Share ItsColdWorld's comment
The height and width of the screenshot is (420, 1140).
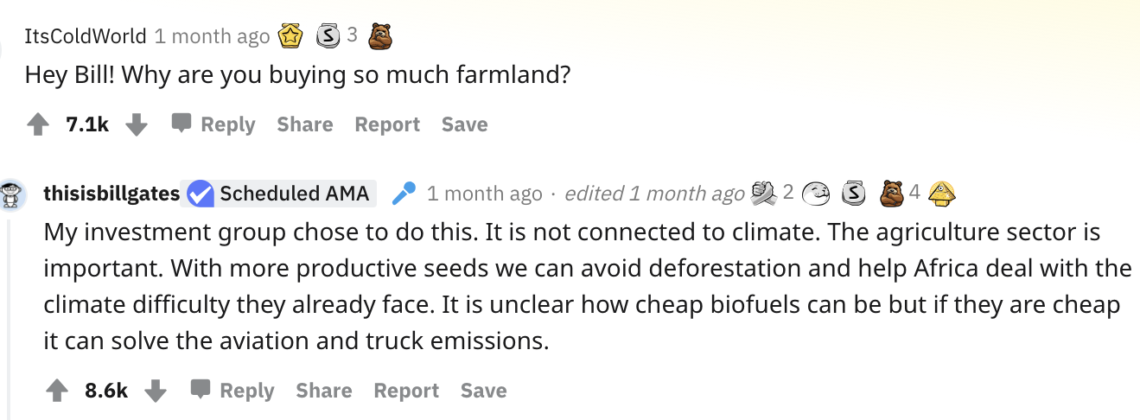(304, 125)
